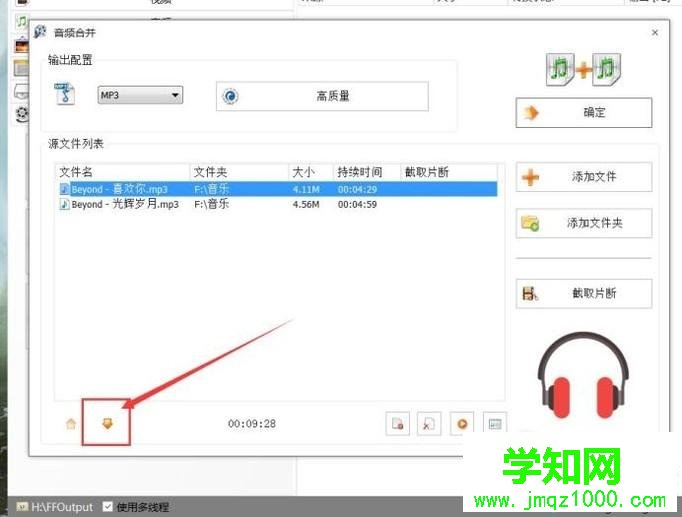This screenshot has height=517, width=682.
Task: Click the orange arrow icon beside 确定
Action: 531,113
